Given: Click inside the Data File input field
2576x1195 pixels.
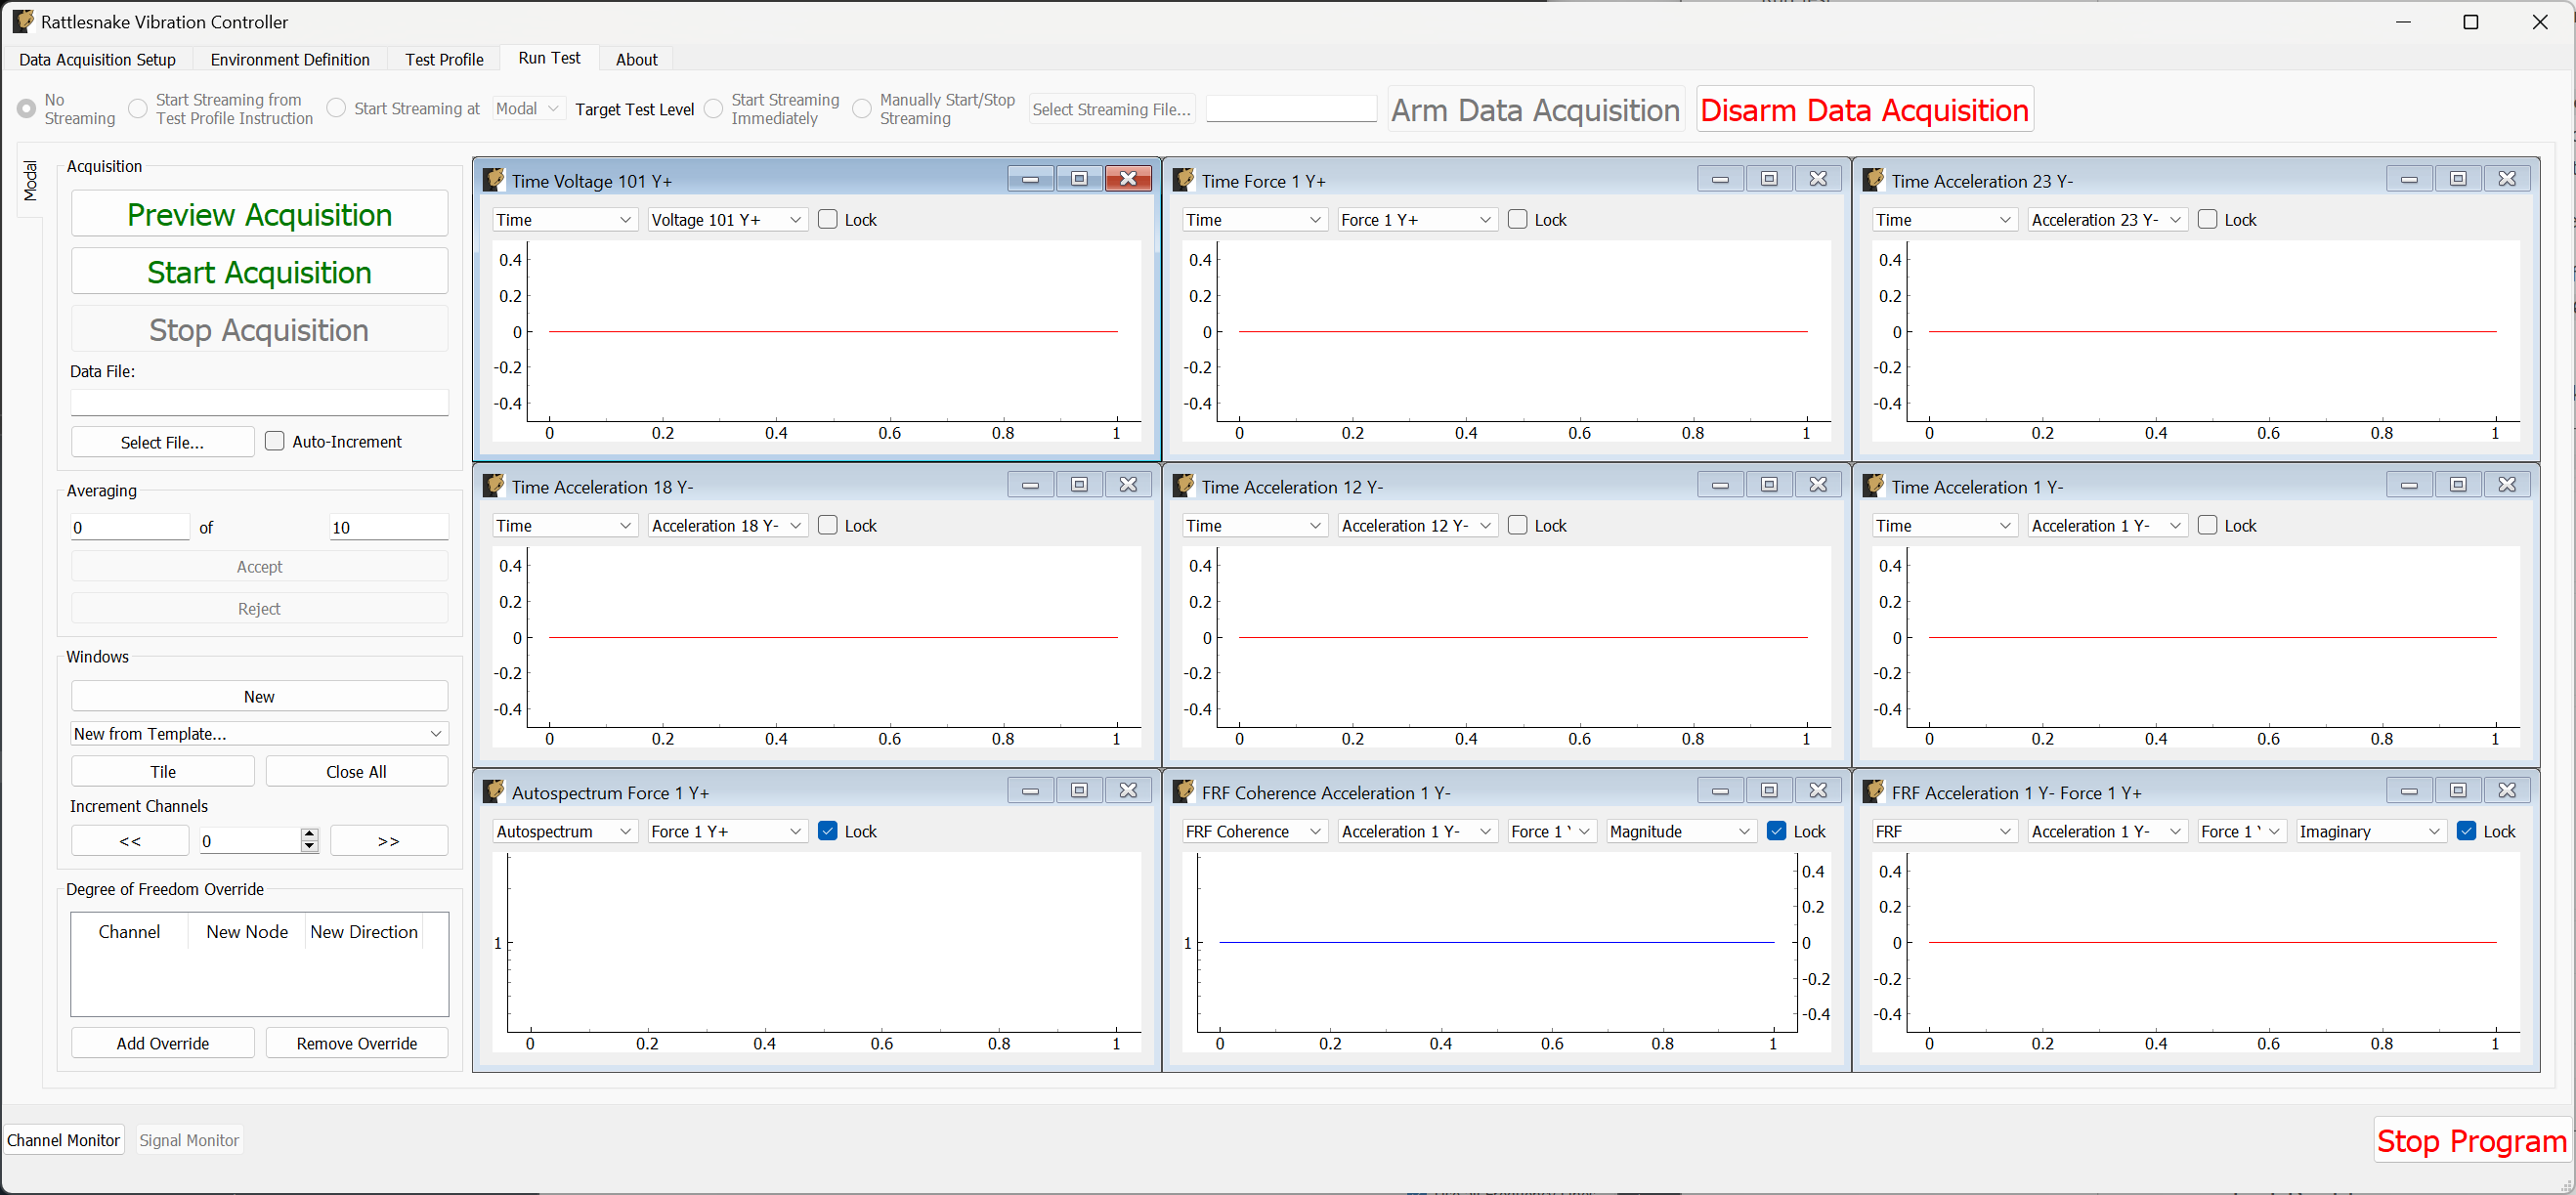Looking at the screenshot, I should click(259, 402).
